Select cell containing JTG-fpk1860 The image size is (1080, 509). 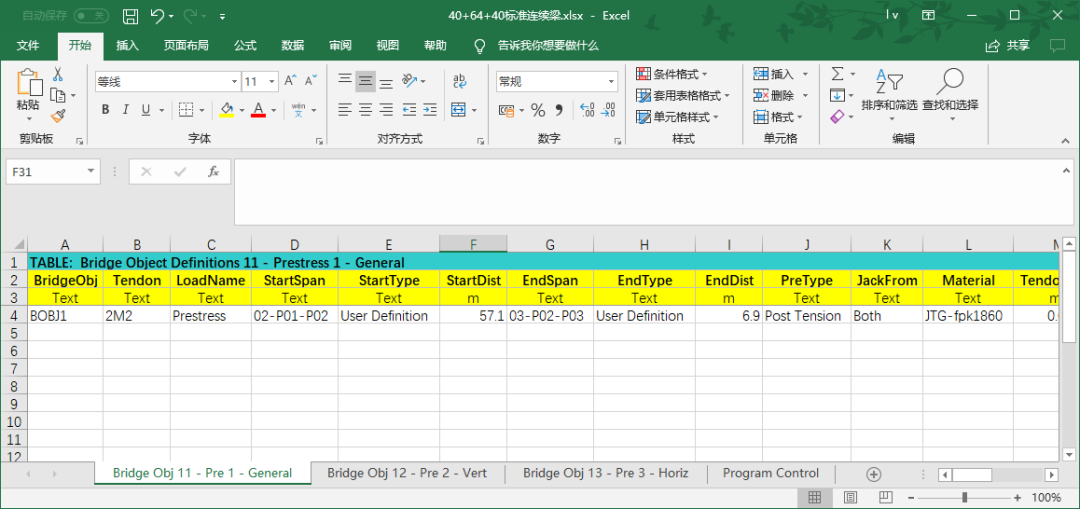click(x=968, y=315)
